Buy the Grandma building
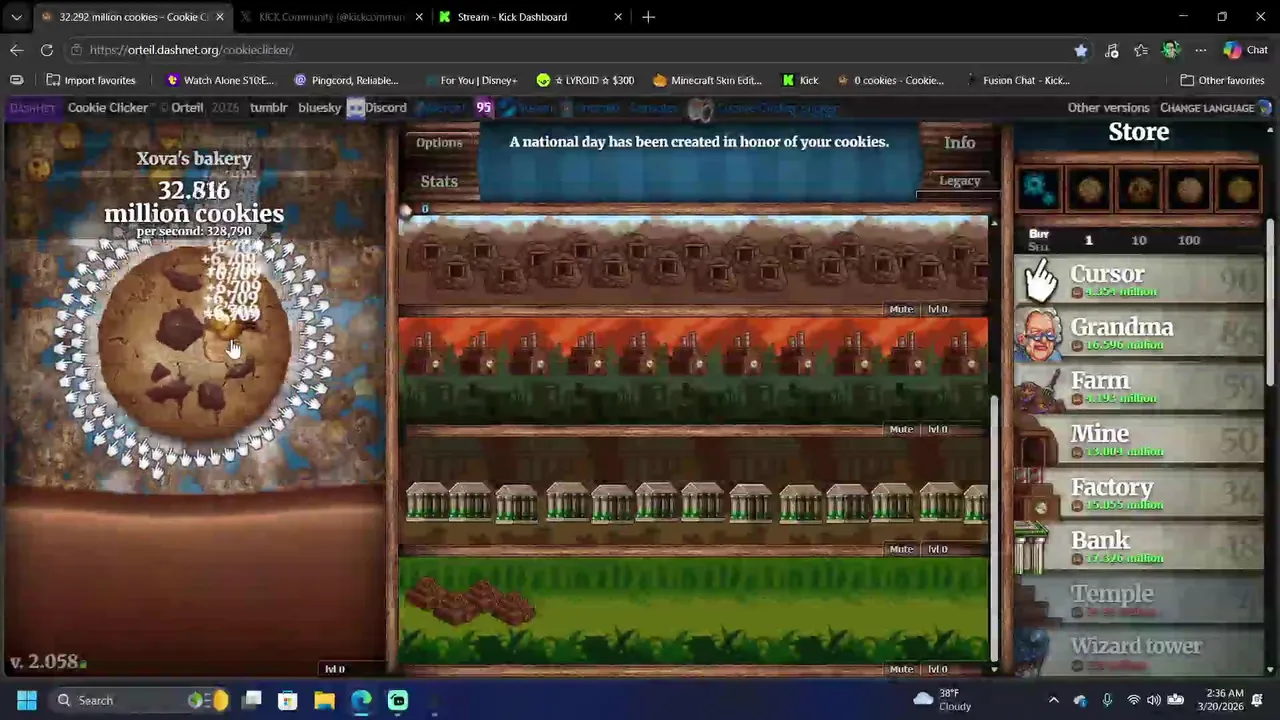This screenshot has height=720, width=1280. click(1139, 334)
